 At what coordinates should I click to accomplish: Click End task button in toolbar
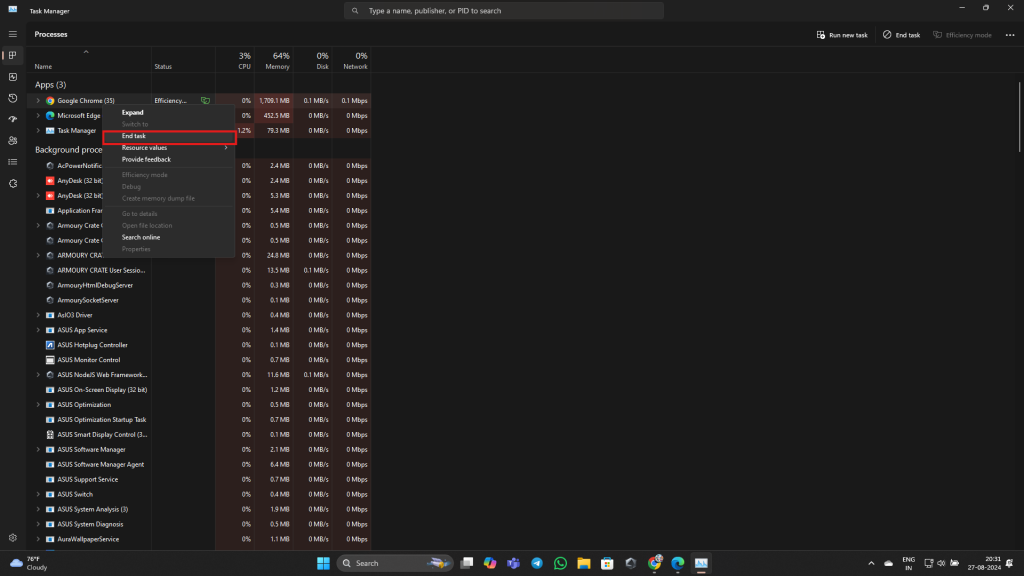901,35
